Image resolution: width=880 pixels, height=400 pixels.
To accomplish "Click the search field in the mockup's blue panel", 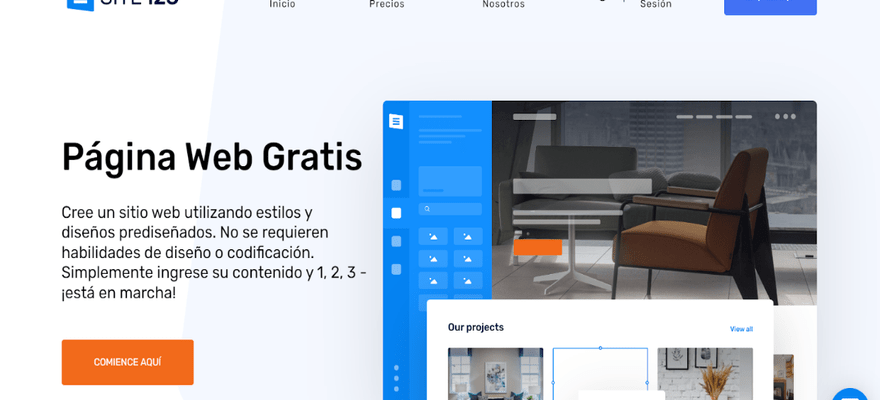I will point(450,209).
